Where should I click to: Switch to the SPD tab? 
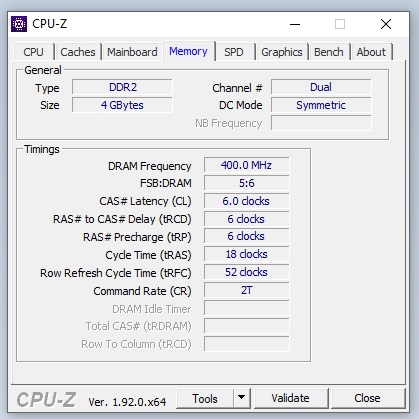pos(234,52)
